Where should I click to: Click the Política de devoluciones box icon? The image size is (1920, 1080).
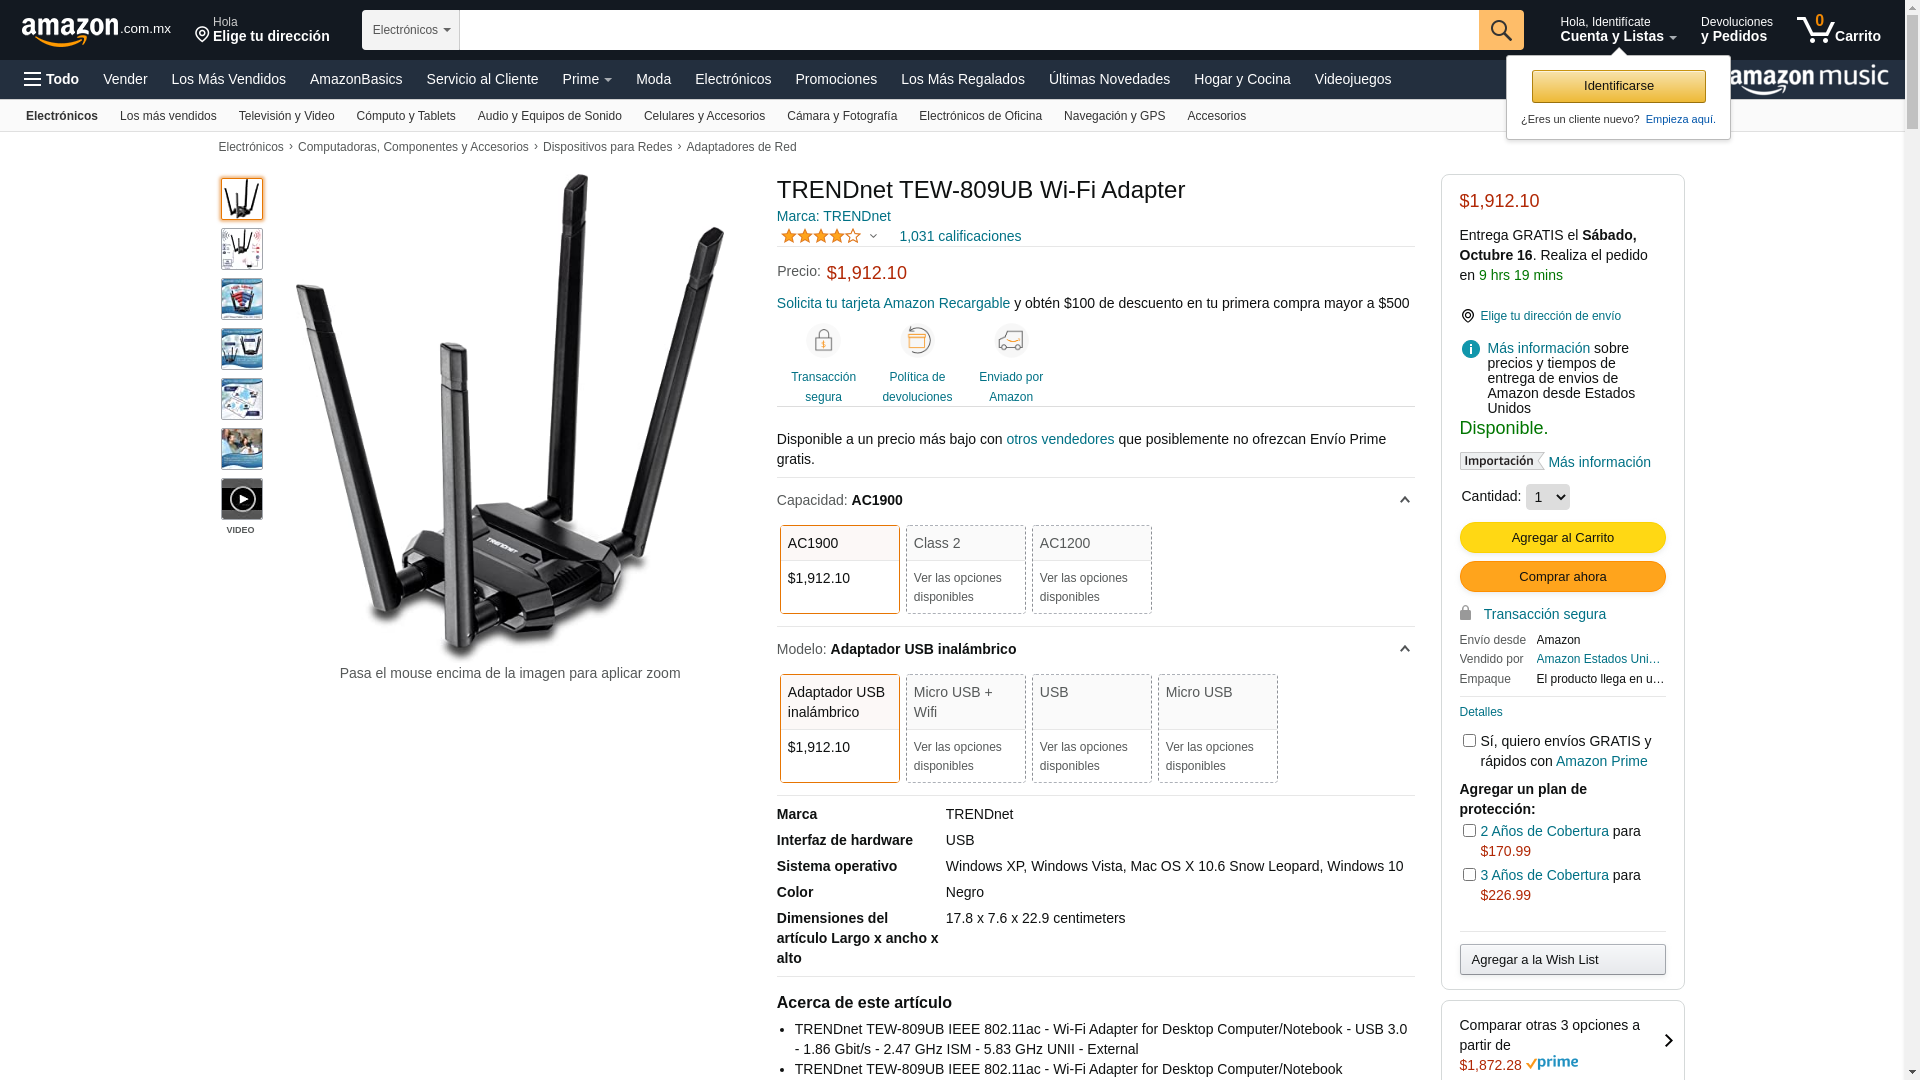(x=917, y=341)
